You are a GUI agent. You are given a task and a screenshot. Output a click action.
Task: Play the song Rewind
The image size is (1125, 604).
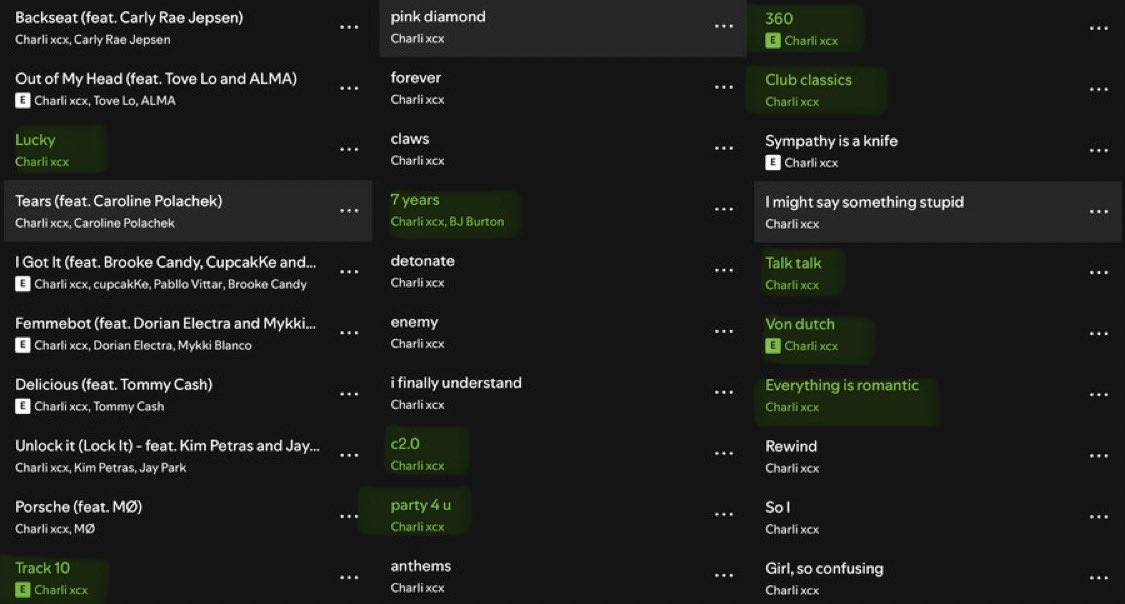[791, 446]
